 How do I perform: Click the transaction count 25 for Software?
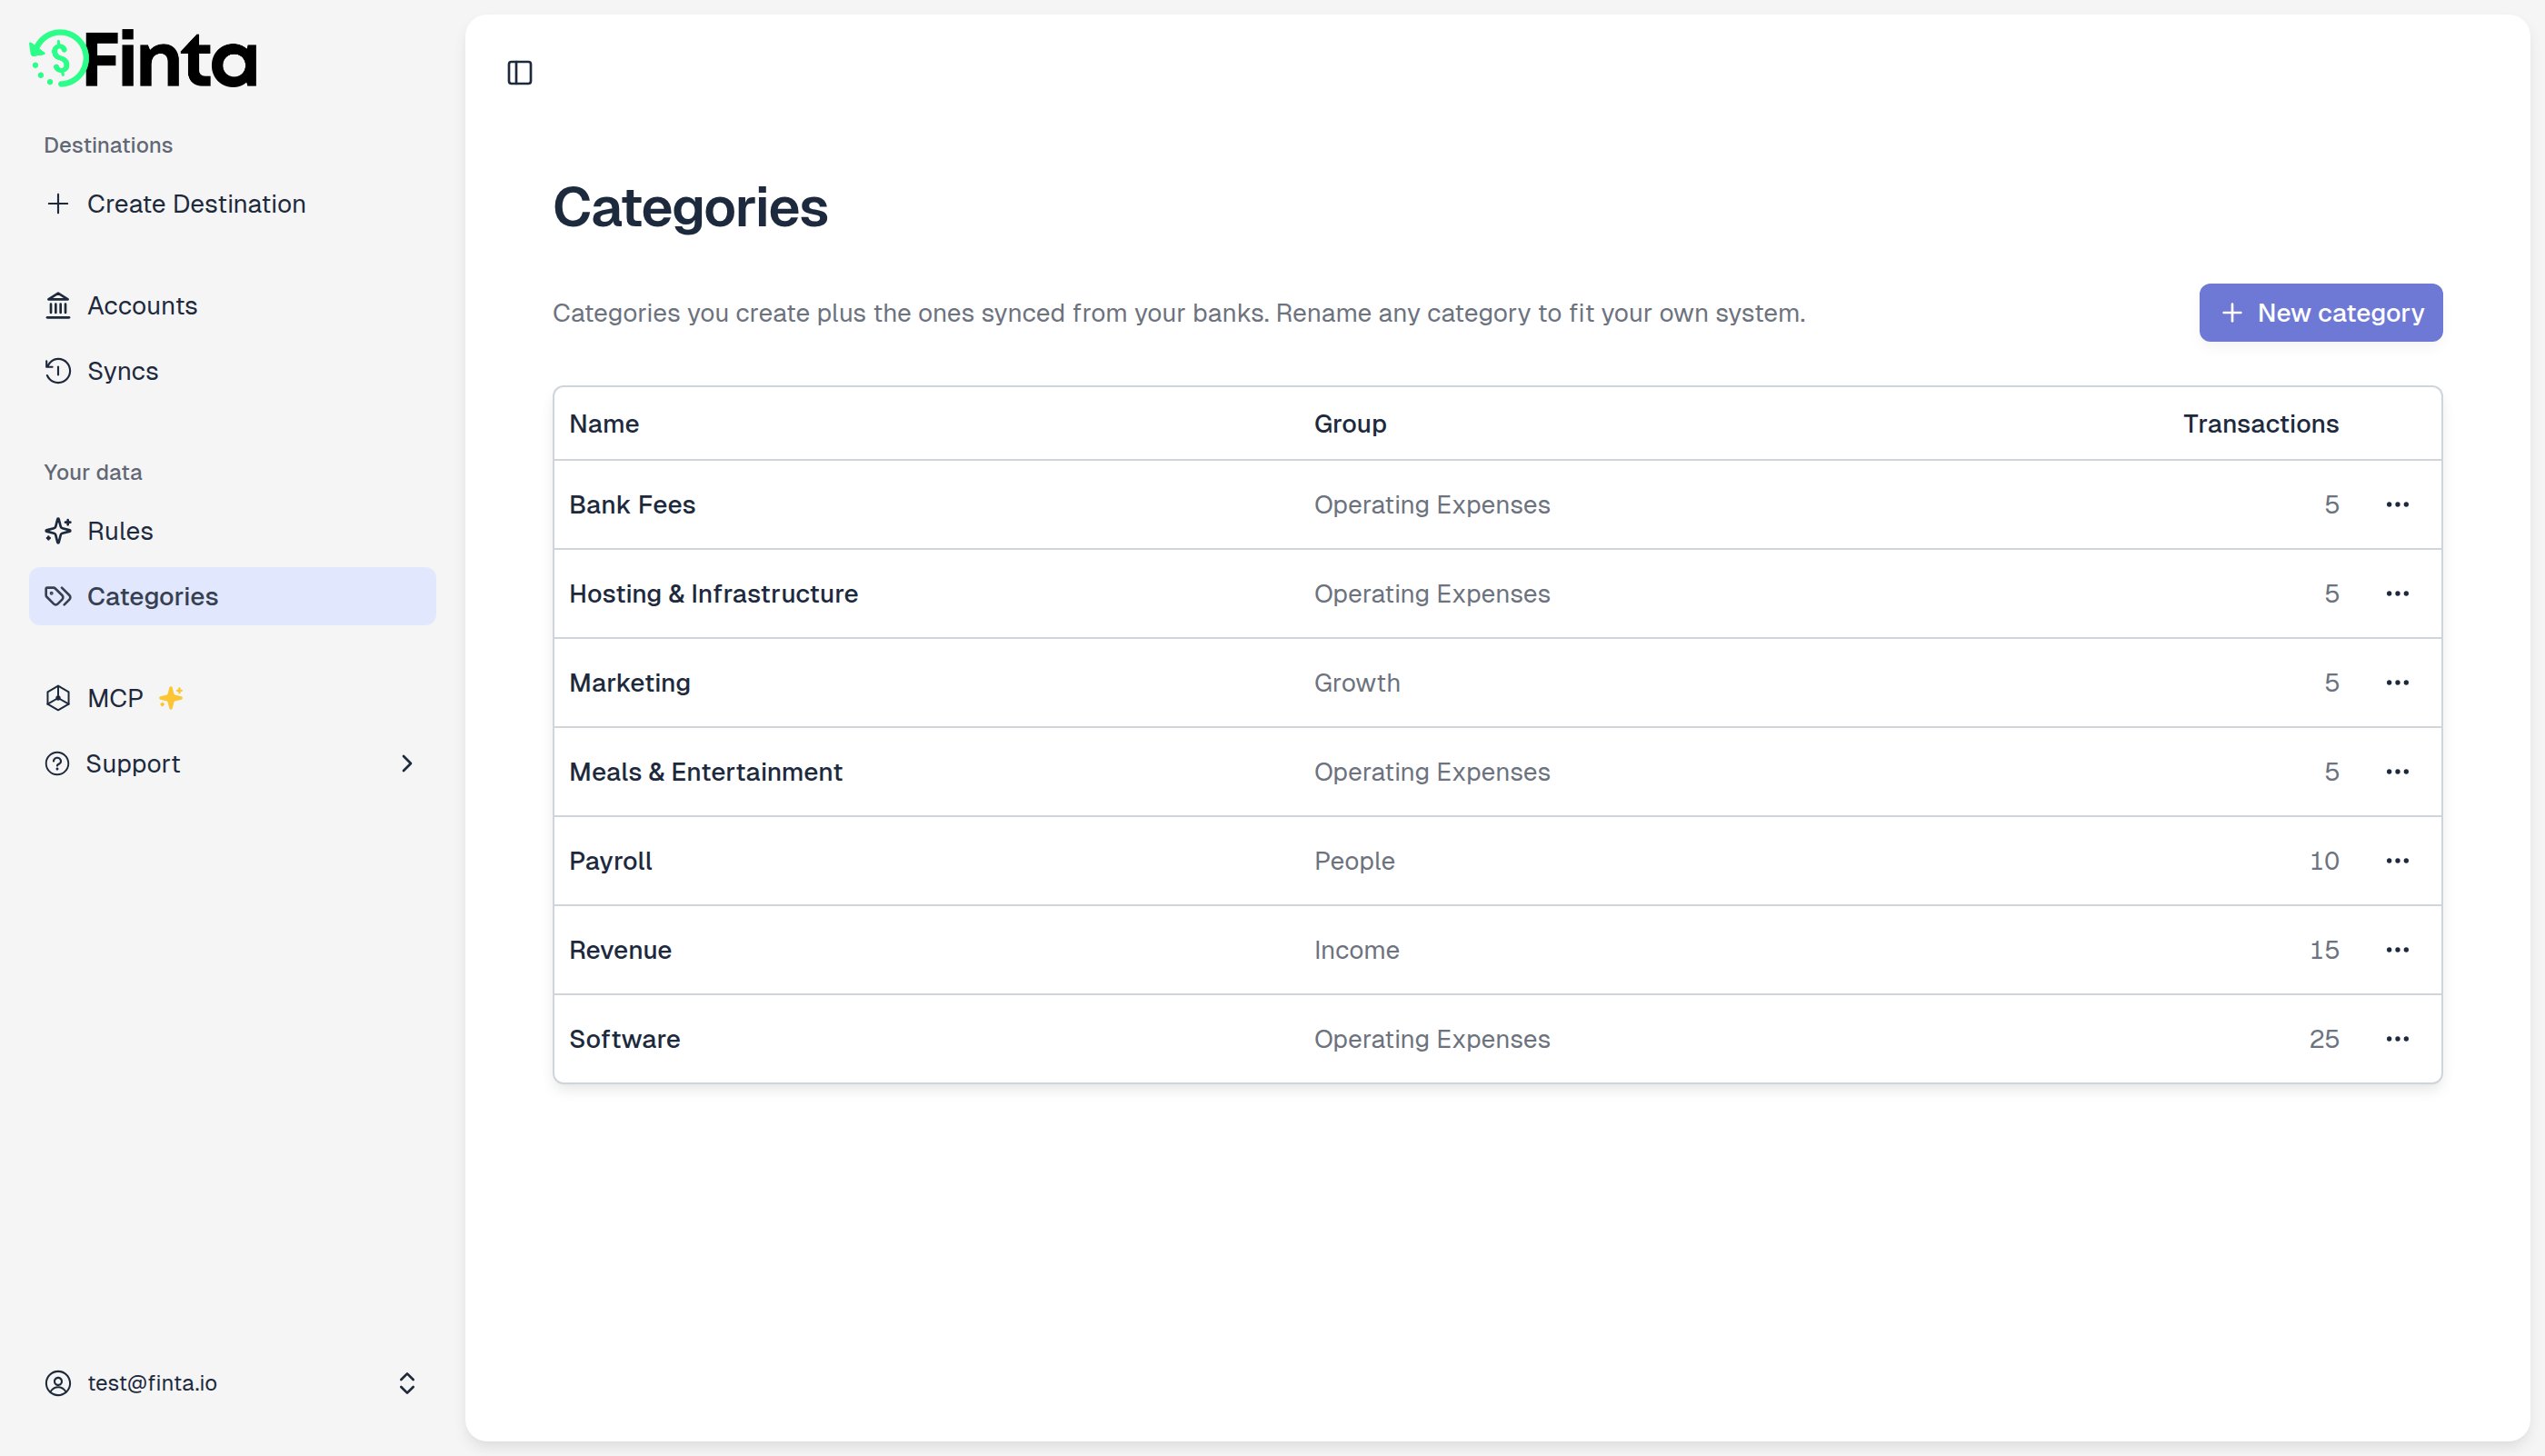tap(2323, 1039)
